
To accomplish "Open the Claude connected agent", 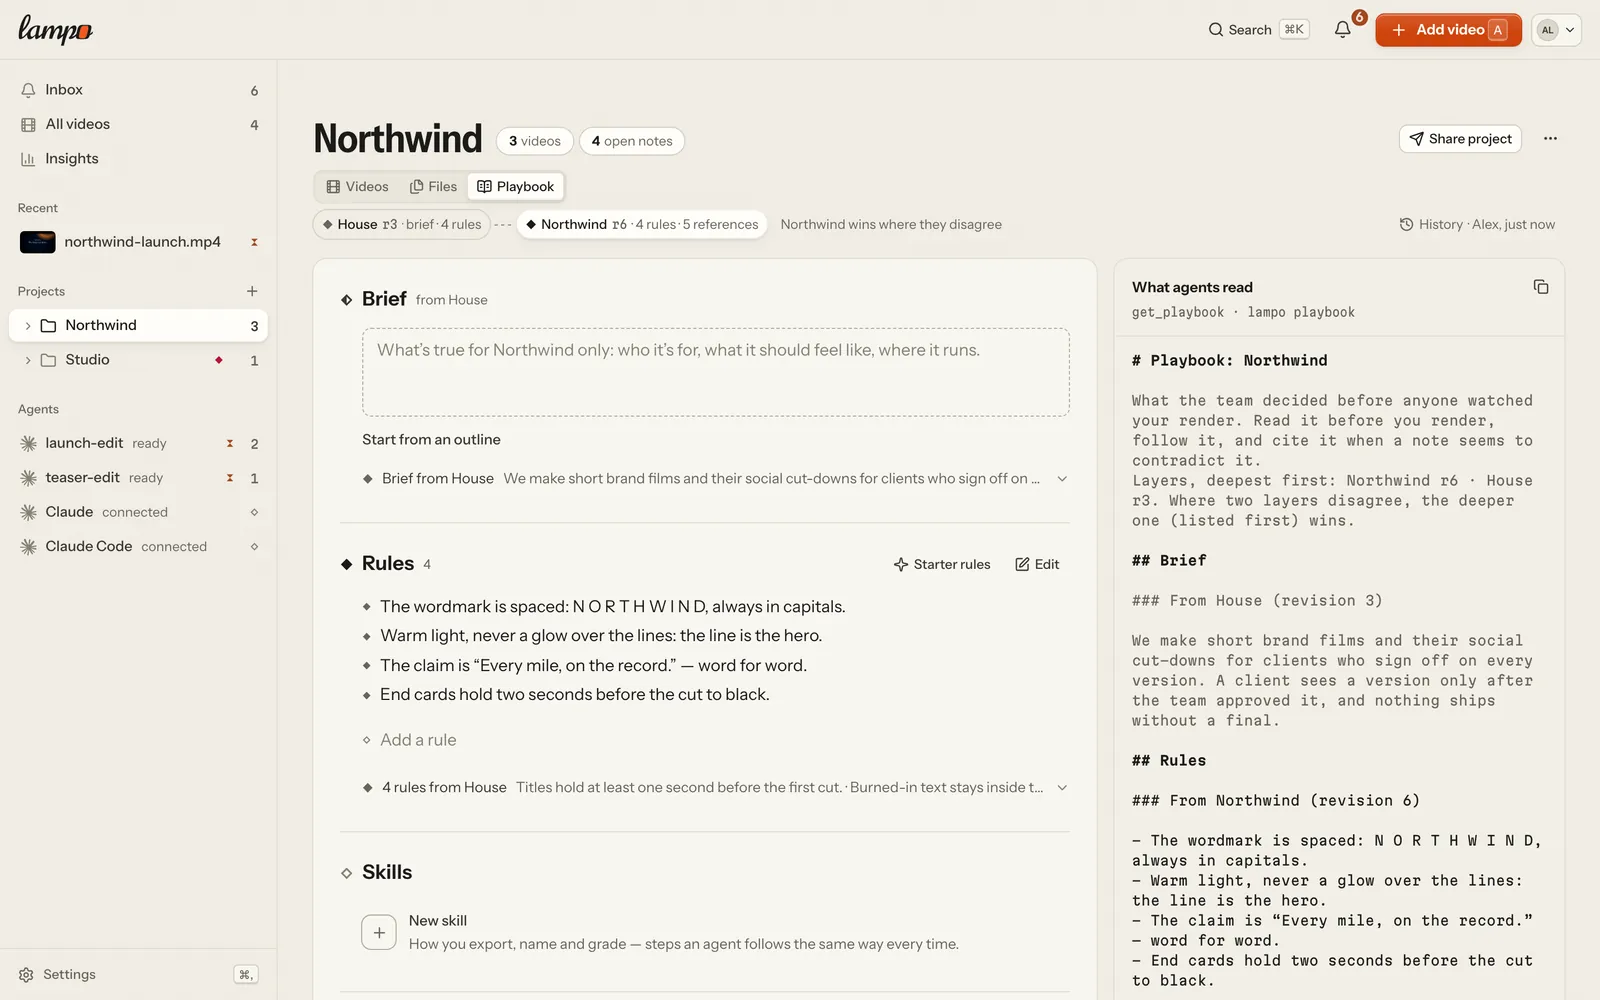I will pos(139,512).
